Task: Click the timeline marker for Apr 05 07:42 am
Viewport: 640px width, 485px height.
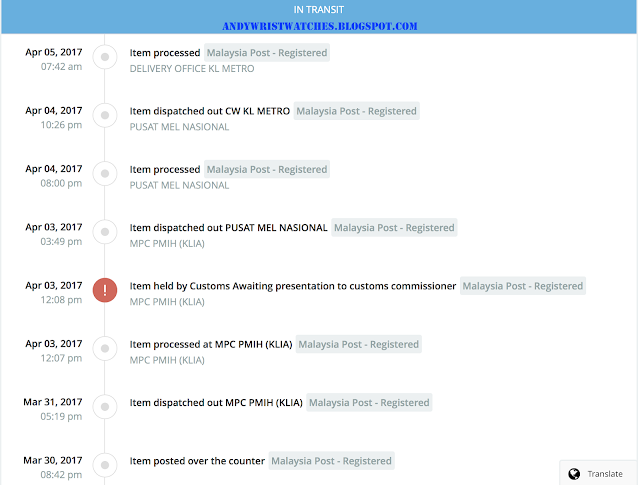Action: pyautogui.click(x=105, y=57)
